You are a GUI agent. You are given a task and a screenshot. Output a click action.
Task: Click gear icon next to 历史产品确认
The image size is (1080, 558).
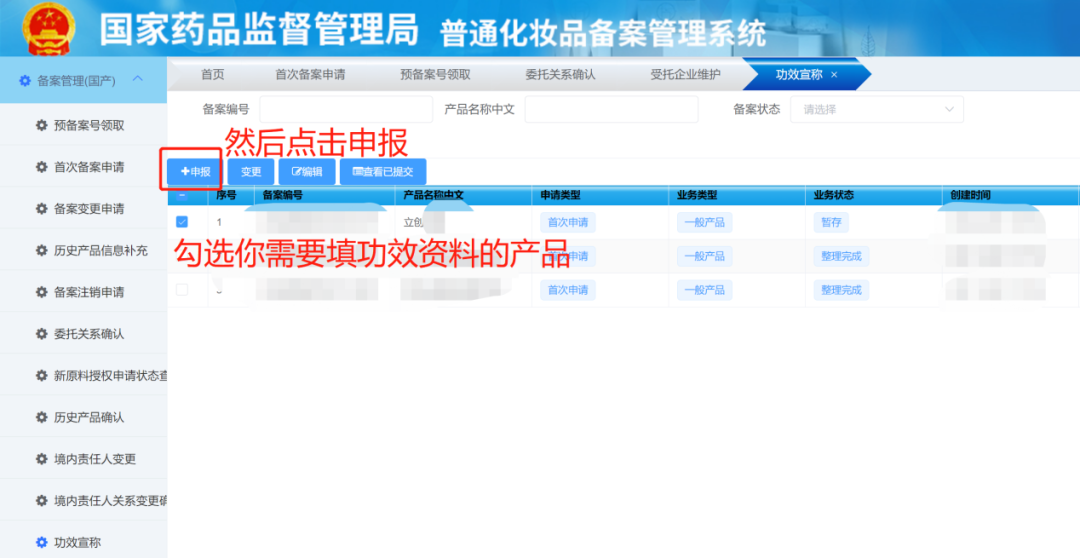pos(41,417)
